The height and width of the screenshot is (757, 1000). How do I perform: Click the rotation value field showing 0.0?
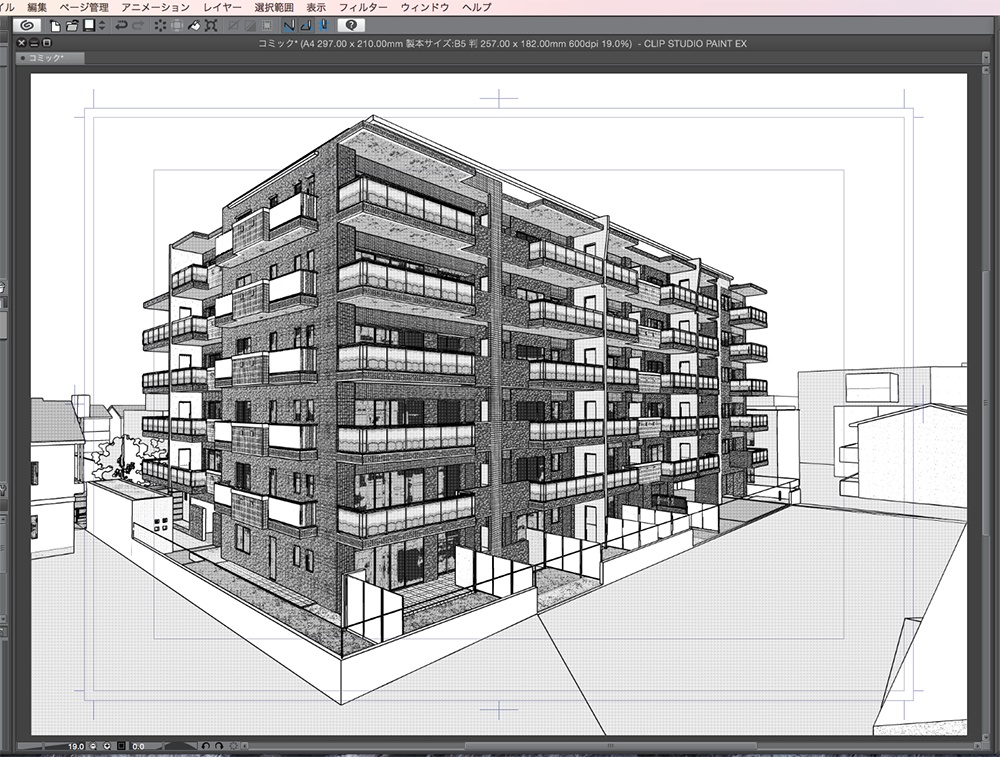[139, 746]
